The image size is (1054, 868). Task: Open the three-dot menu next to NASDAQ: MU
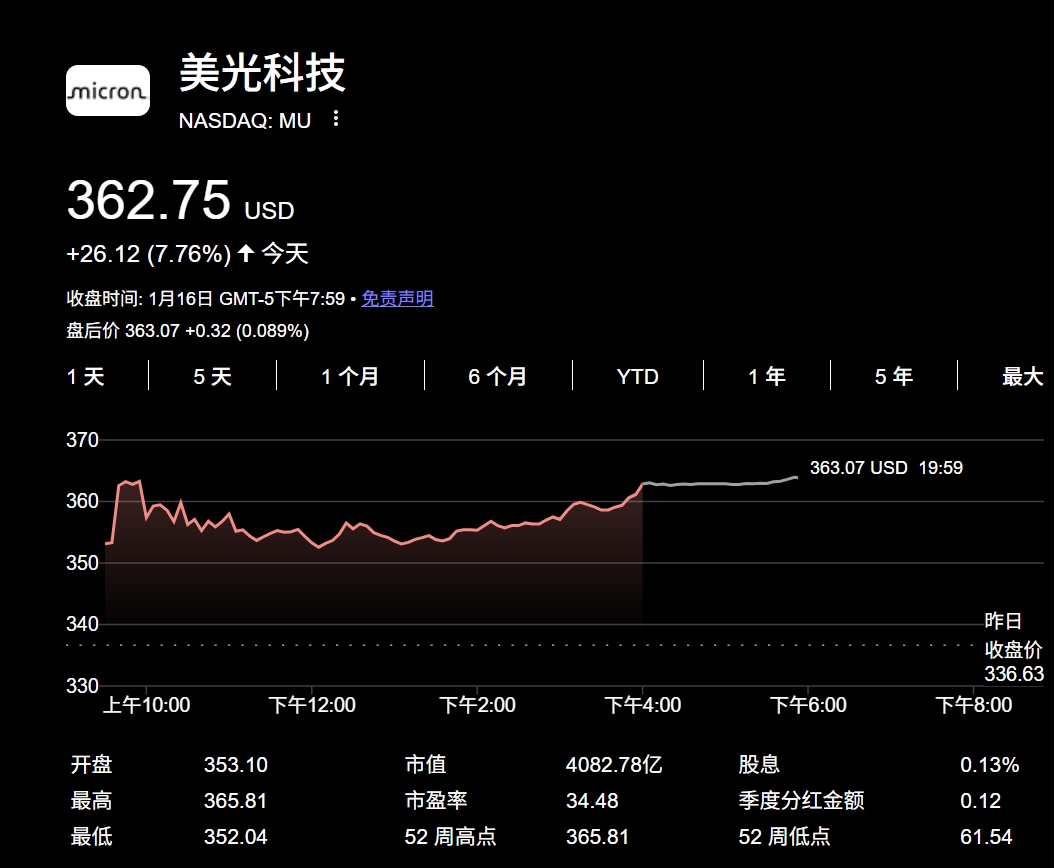[x=334, y=119]
